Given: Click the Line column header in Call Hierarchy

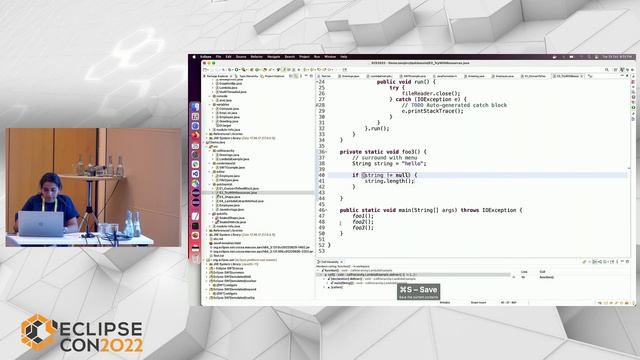Looking at the screenshot, I should pyautogui.click(x=524, y=271).
